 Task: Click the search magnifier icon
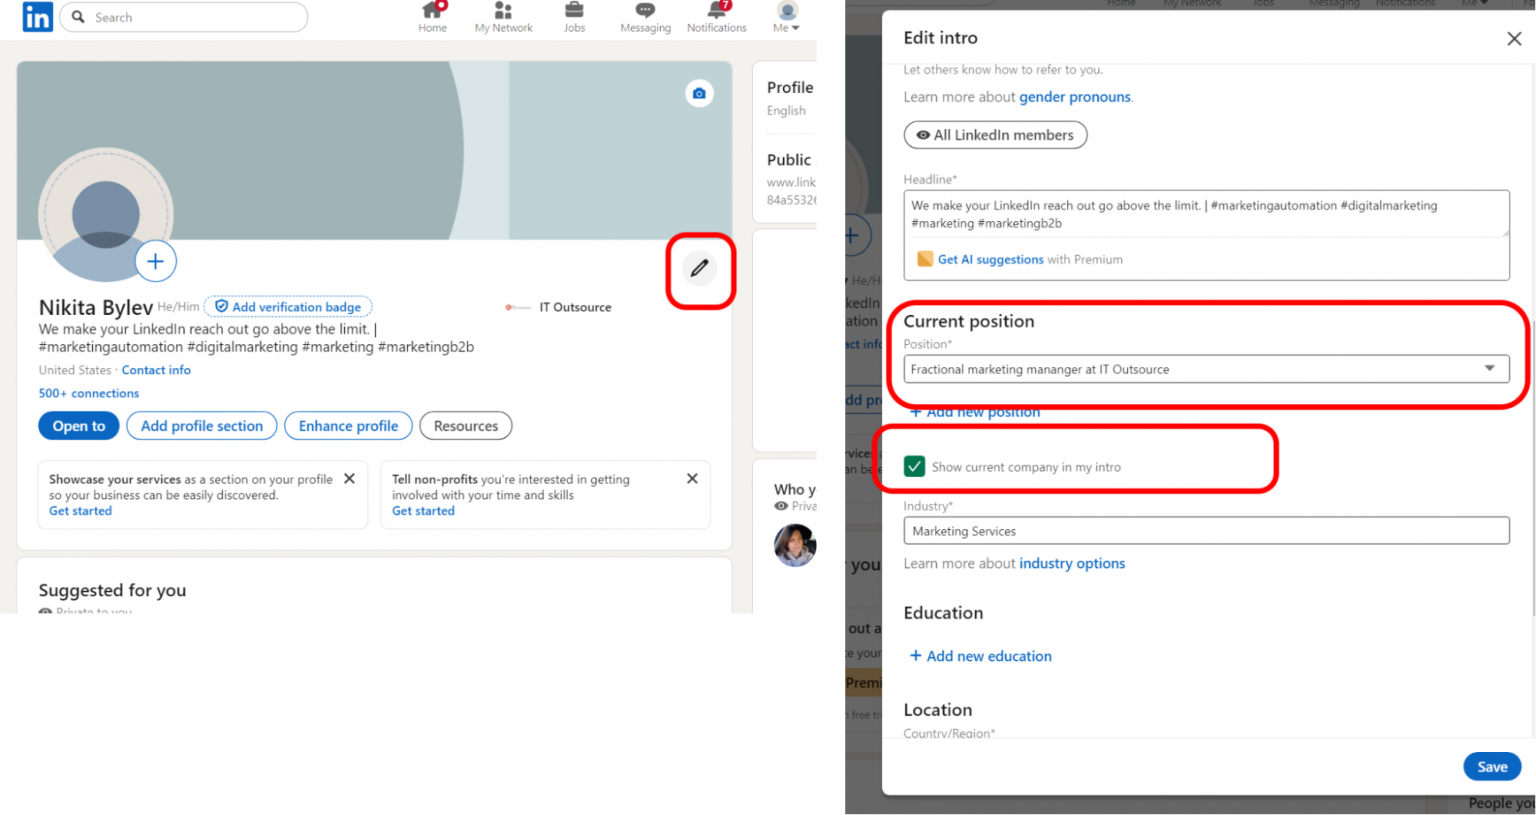78,17
